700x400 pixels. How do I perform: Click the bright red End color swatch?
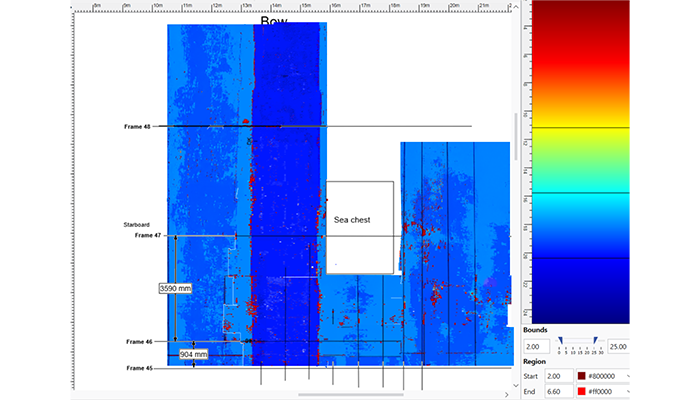[x=581, y=392]
